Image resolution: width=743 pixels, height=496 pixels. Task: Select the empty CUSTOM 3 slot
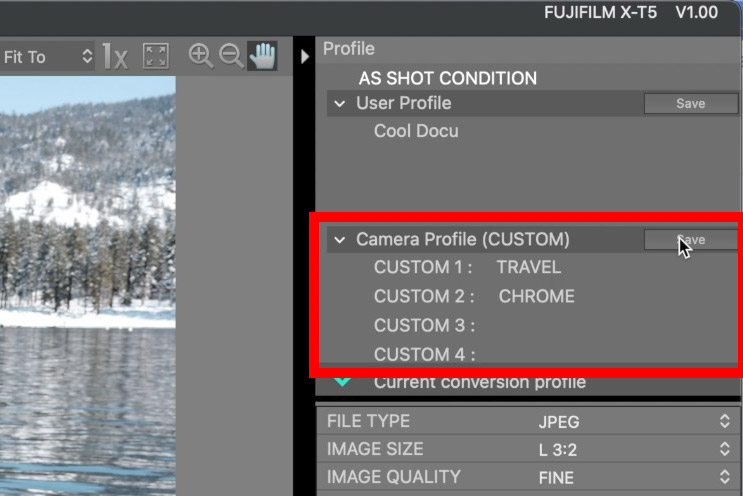[x=424, y=325]
